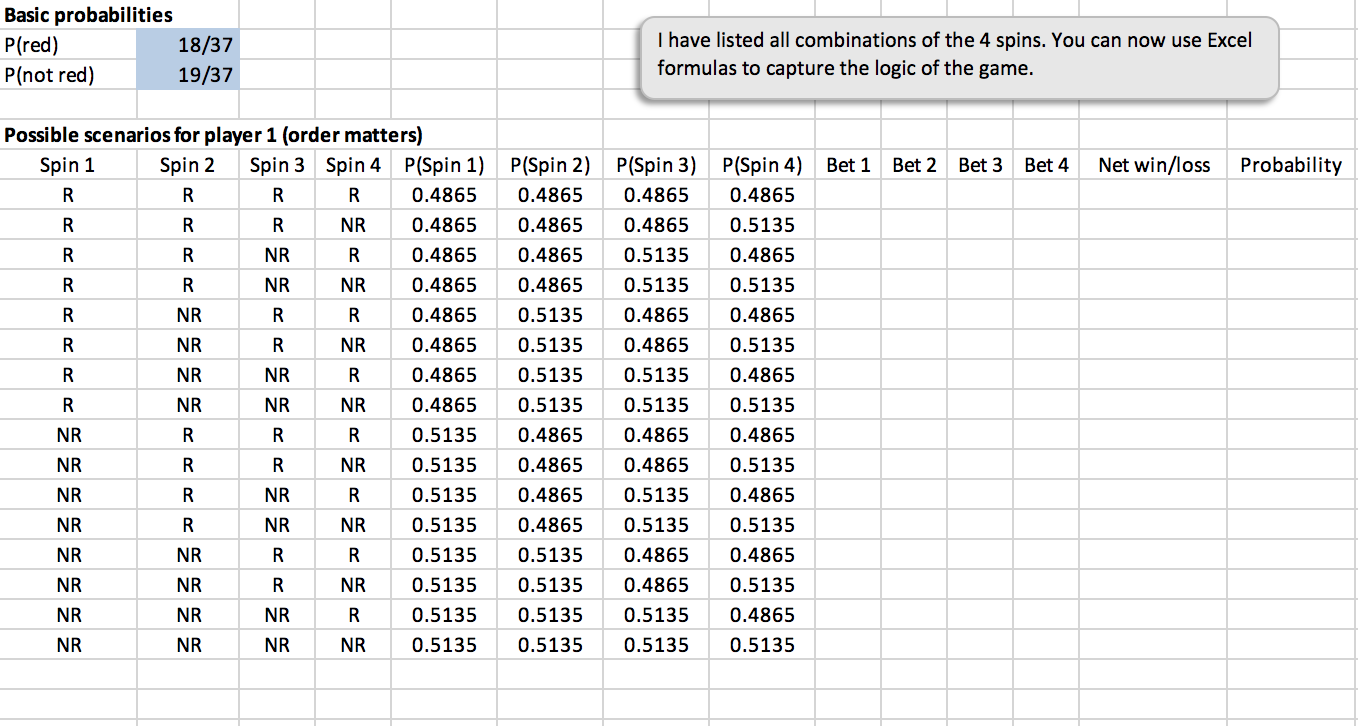Select the first R cell under Spin 1

coord(67,194)
